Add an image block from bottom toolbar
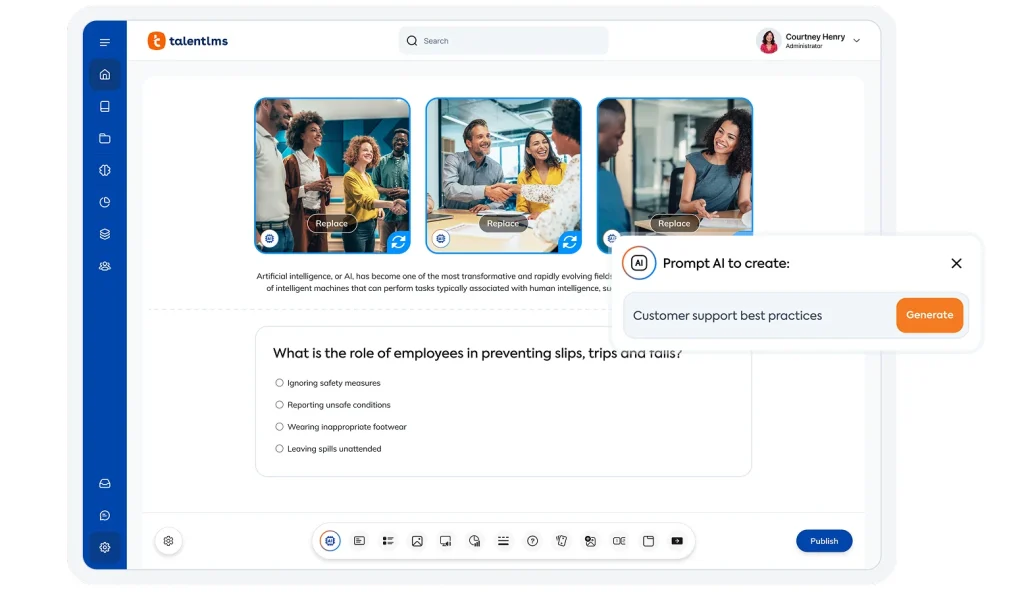 417,541
